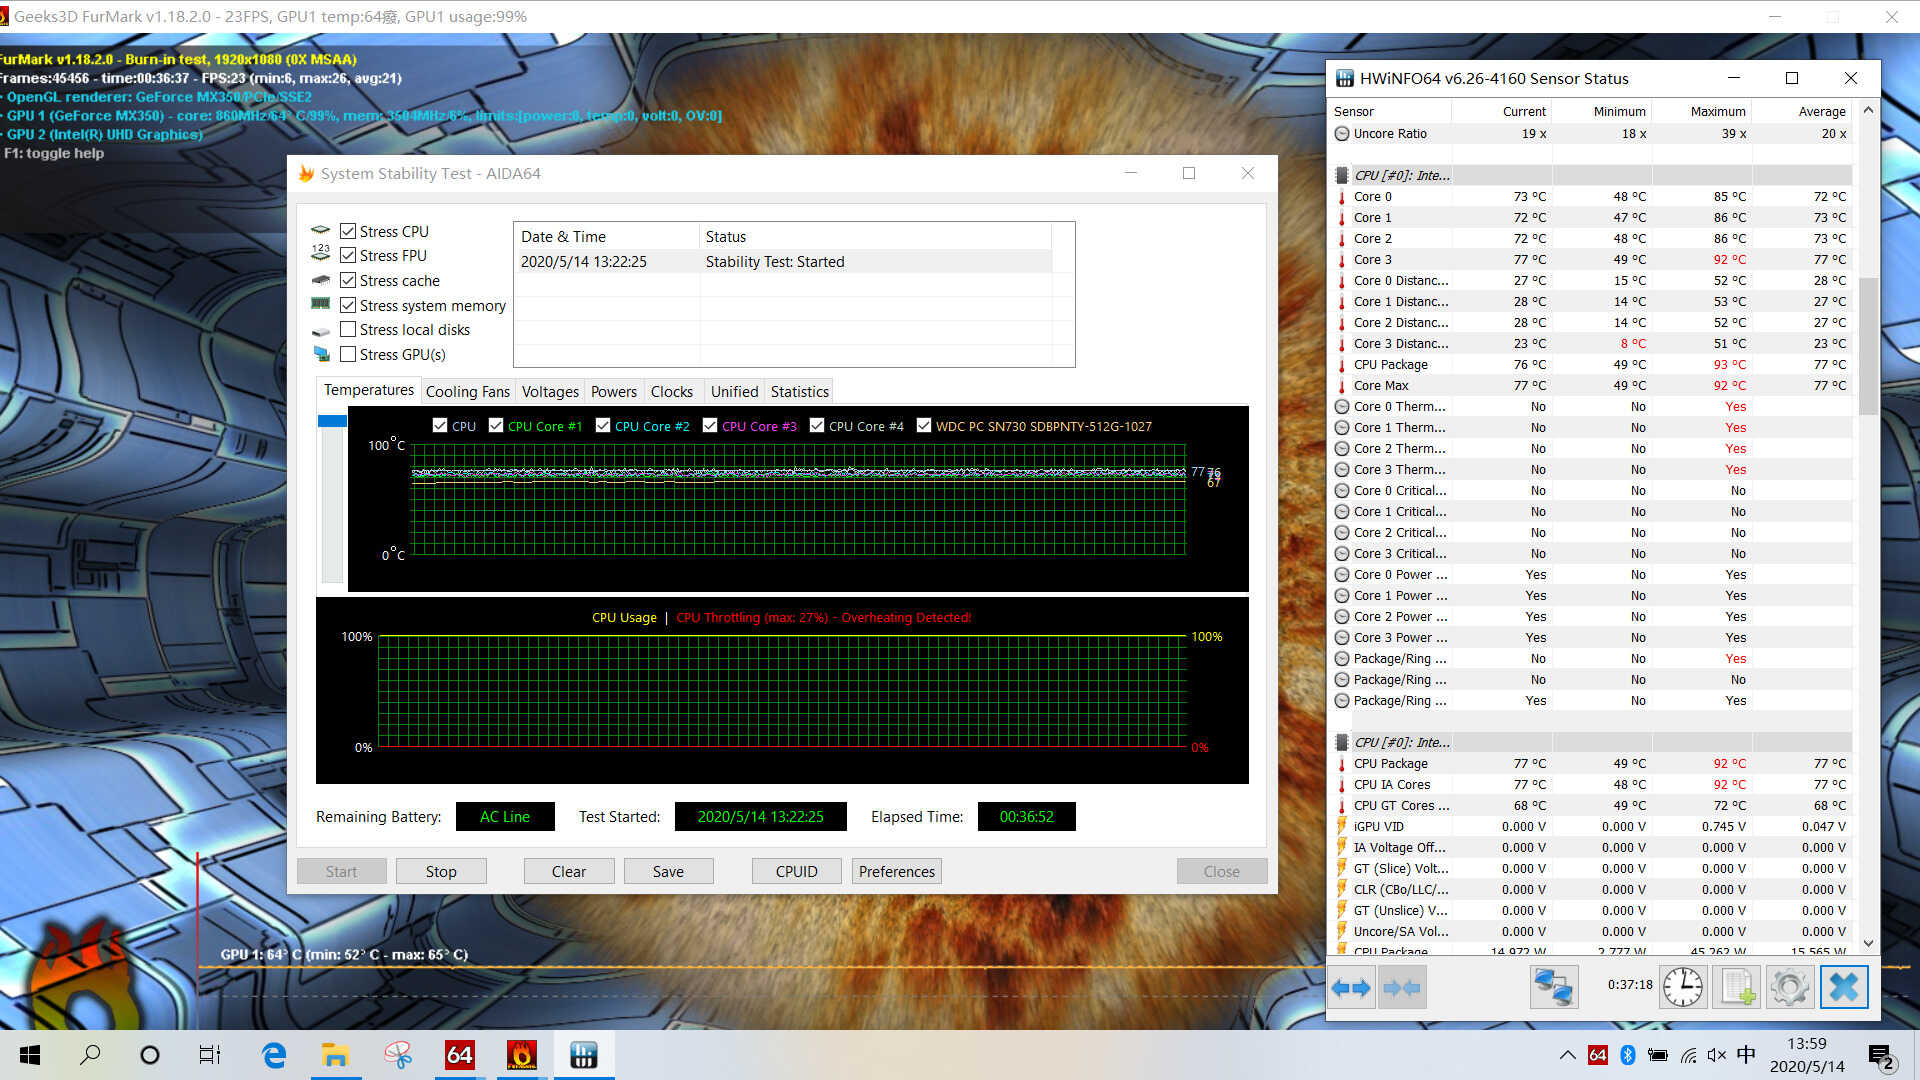Click the Stress cache chip icon
1920x1080 pixels.
click(x=320, y=280)
